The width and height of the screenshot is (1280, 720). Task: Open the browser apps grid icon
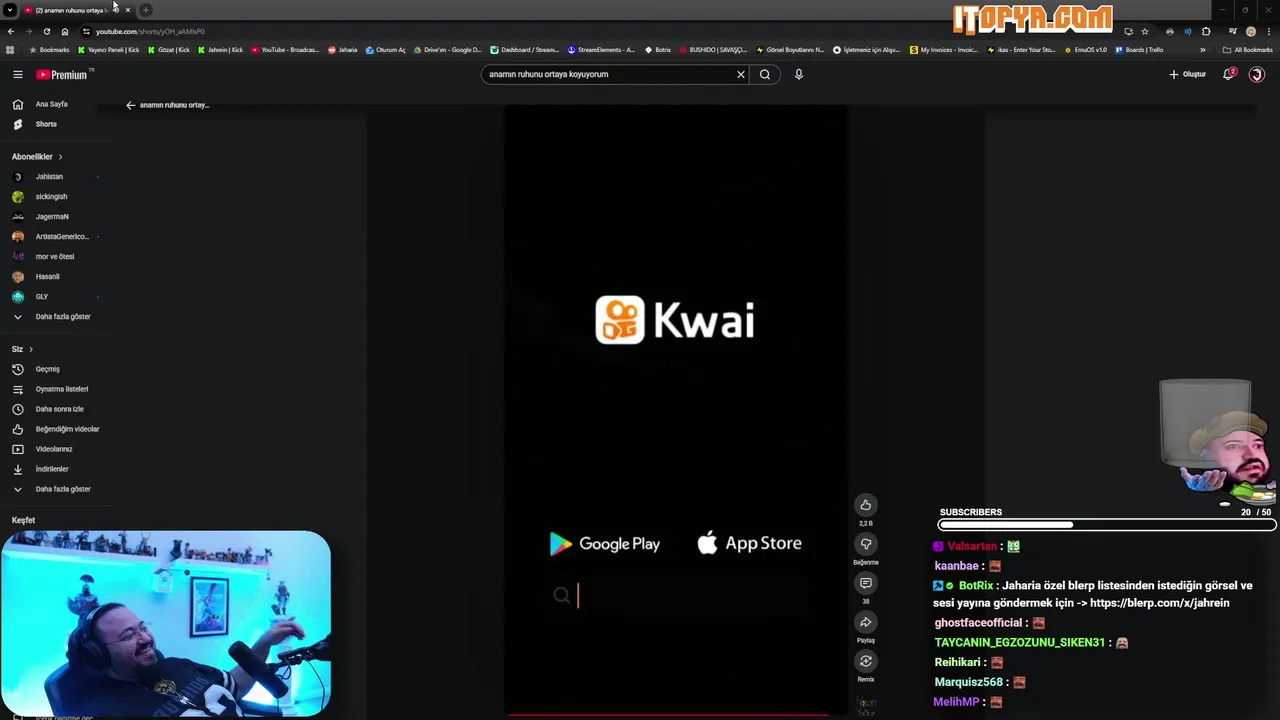(10, 50)
